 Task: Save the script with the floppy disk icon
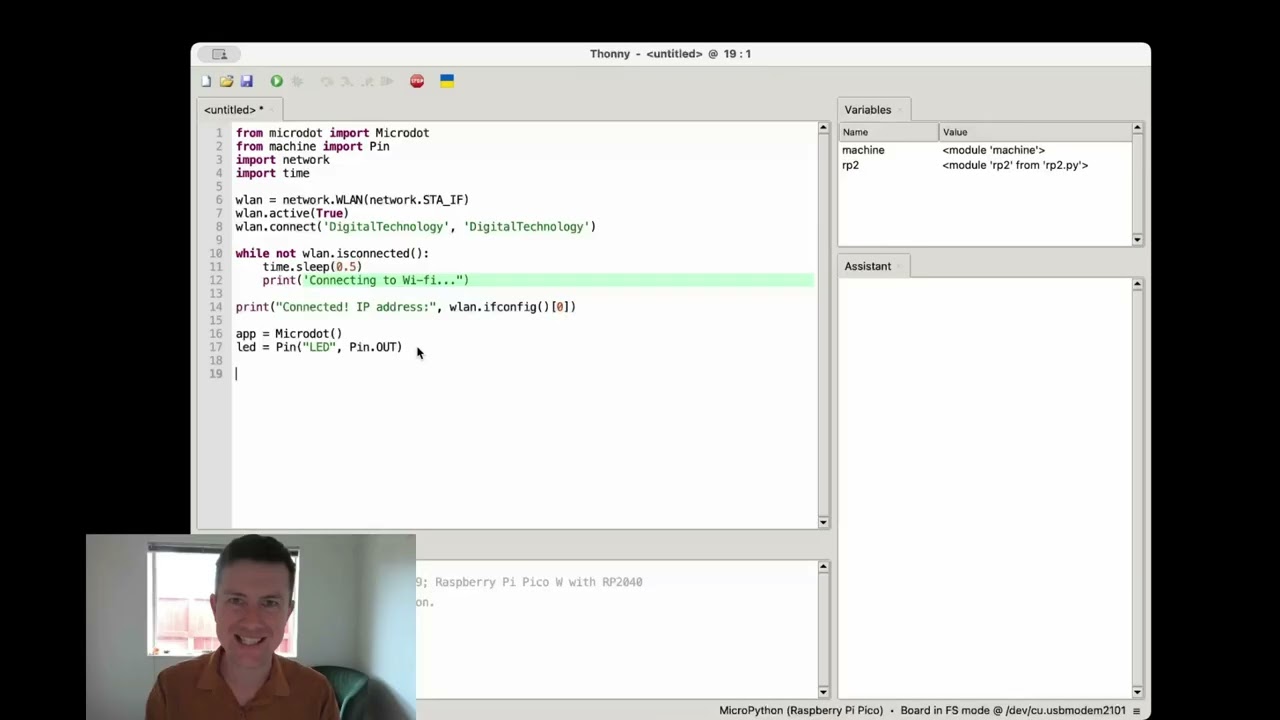[247, 81]
